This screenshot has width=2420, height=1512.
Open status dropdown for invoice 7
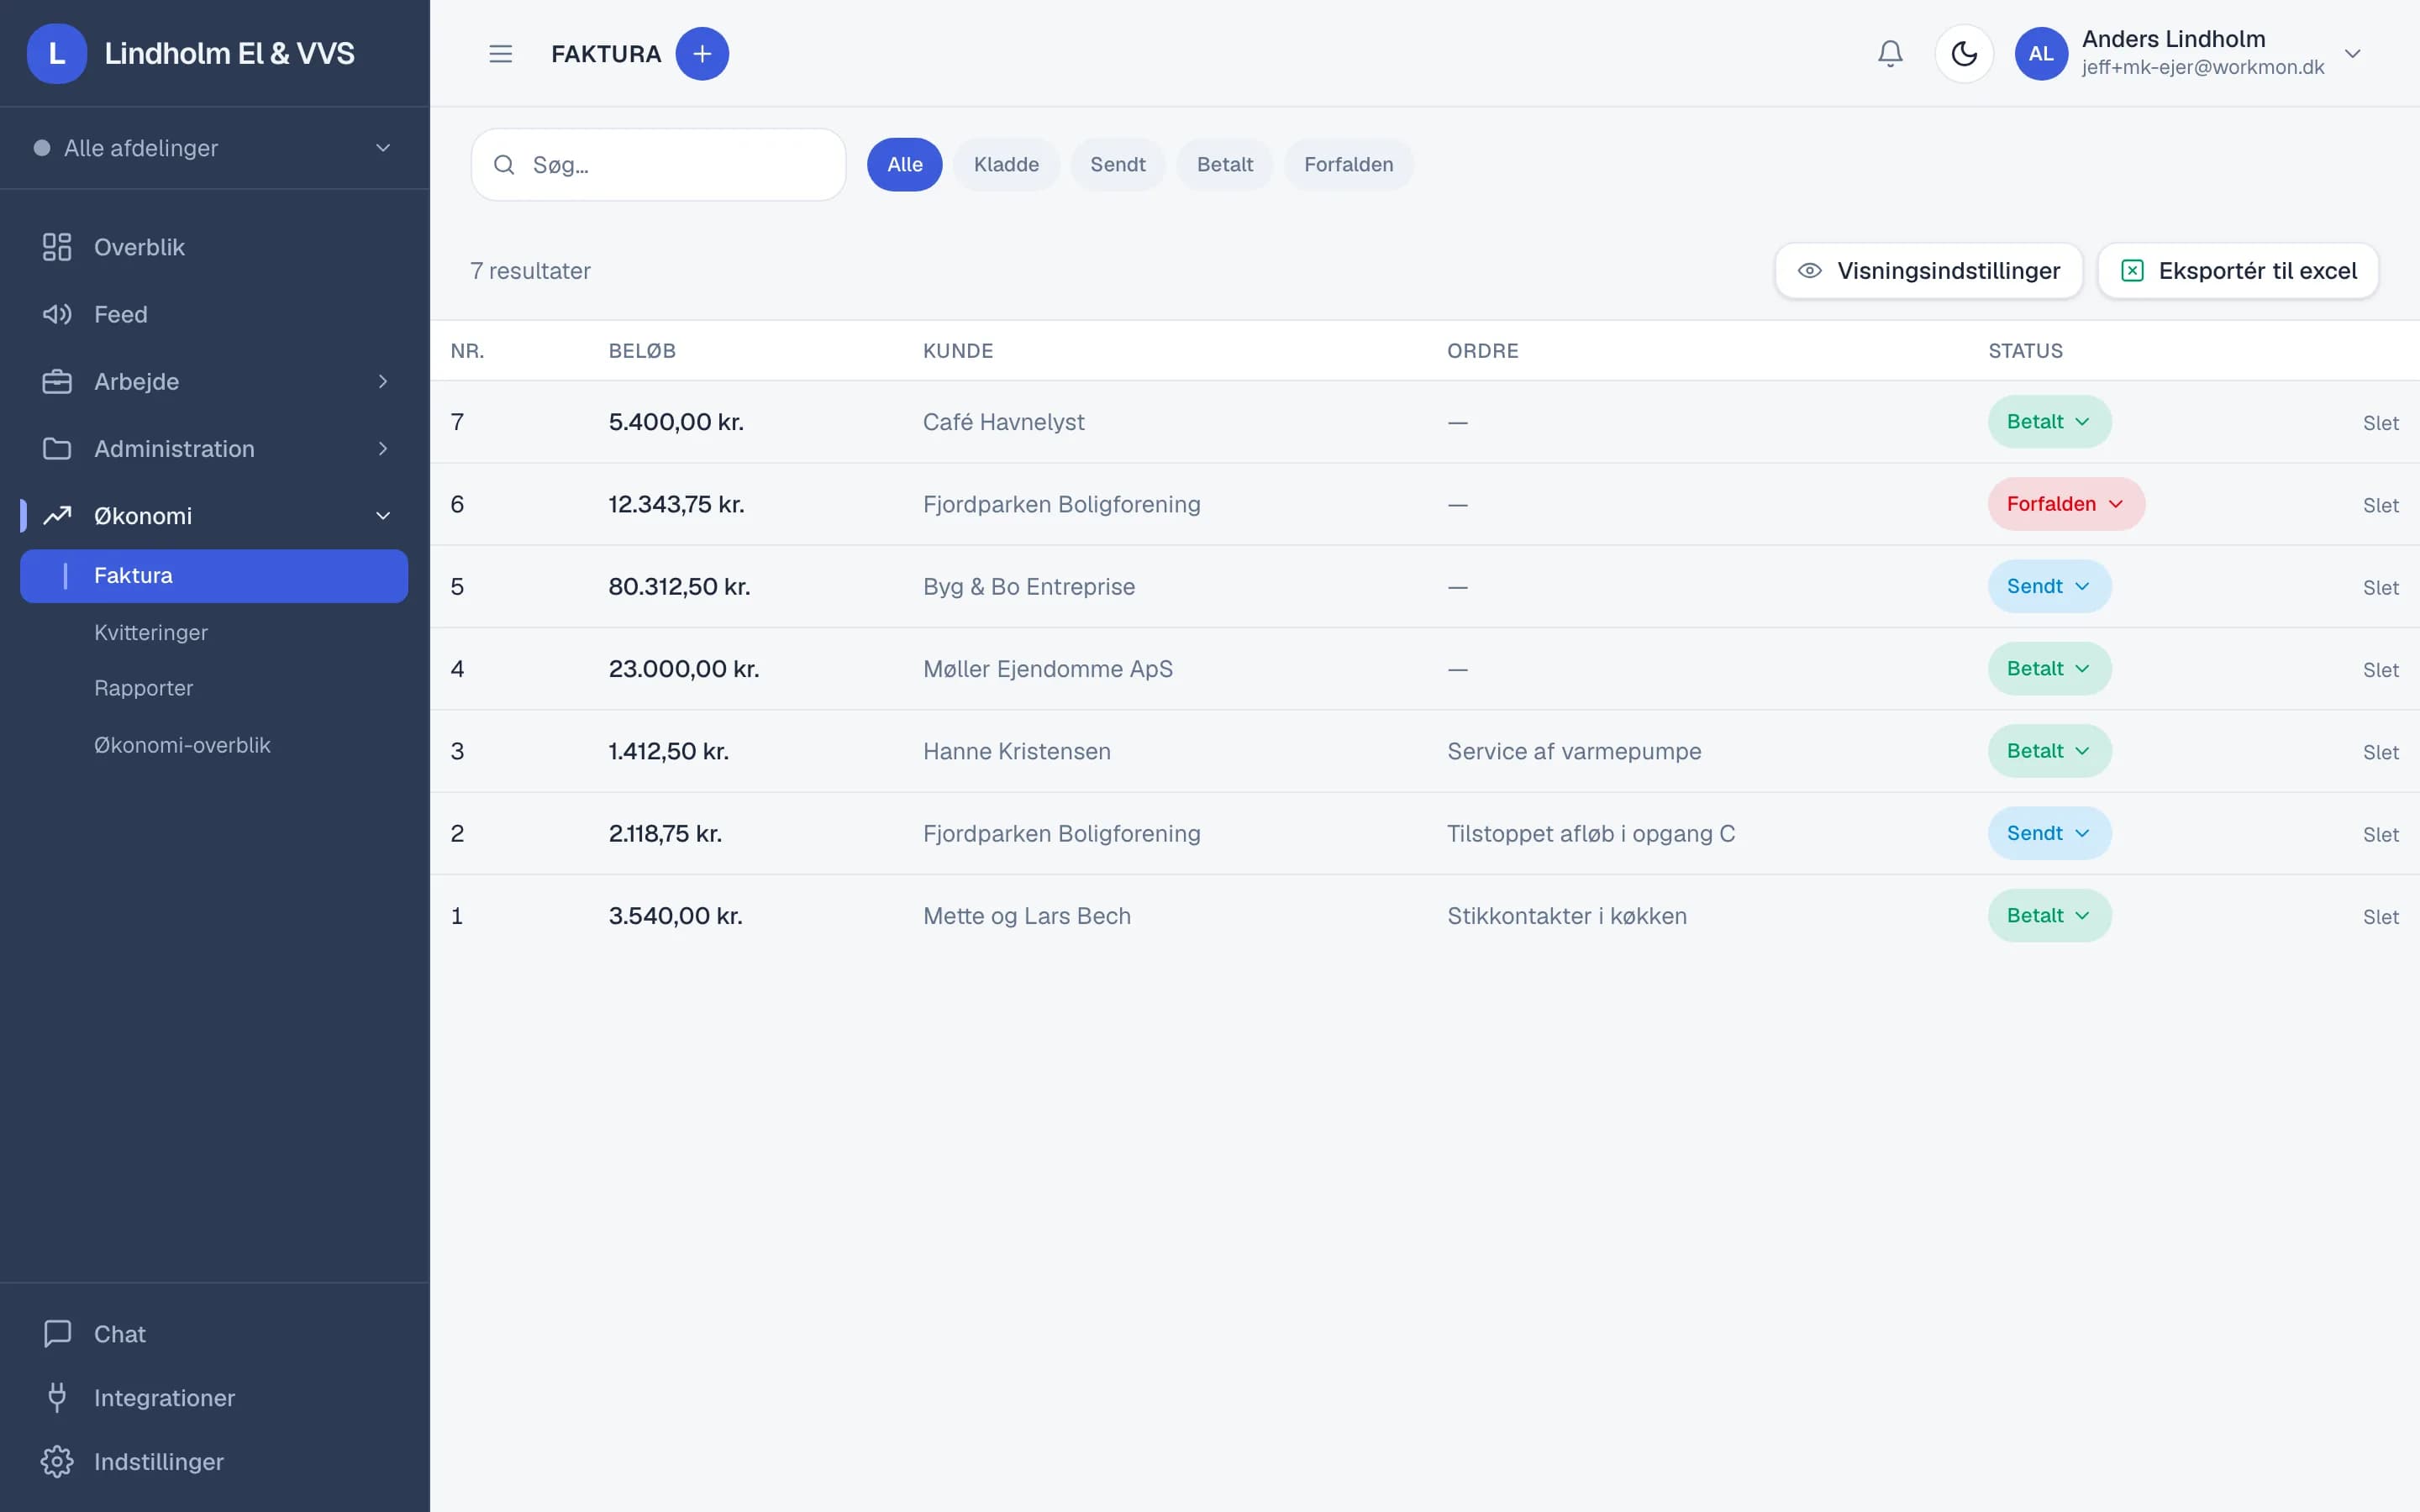(2049, 422)
